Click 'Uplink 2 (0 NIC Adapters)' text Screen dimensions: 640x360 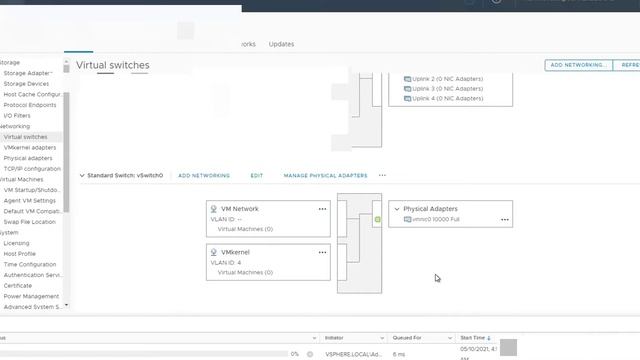[447, 79]
